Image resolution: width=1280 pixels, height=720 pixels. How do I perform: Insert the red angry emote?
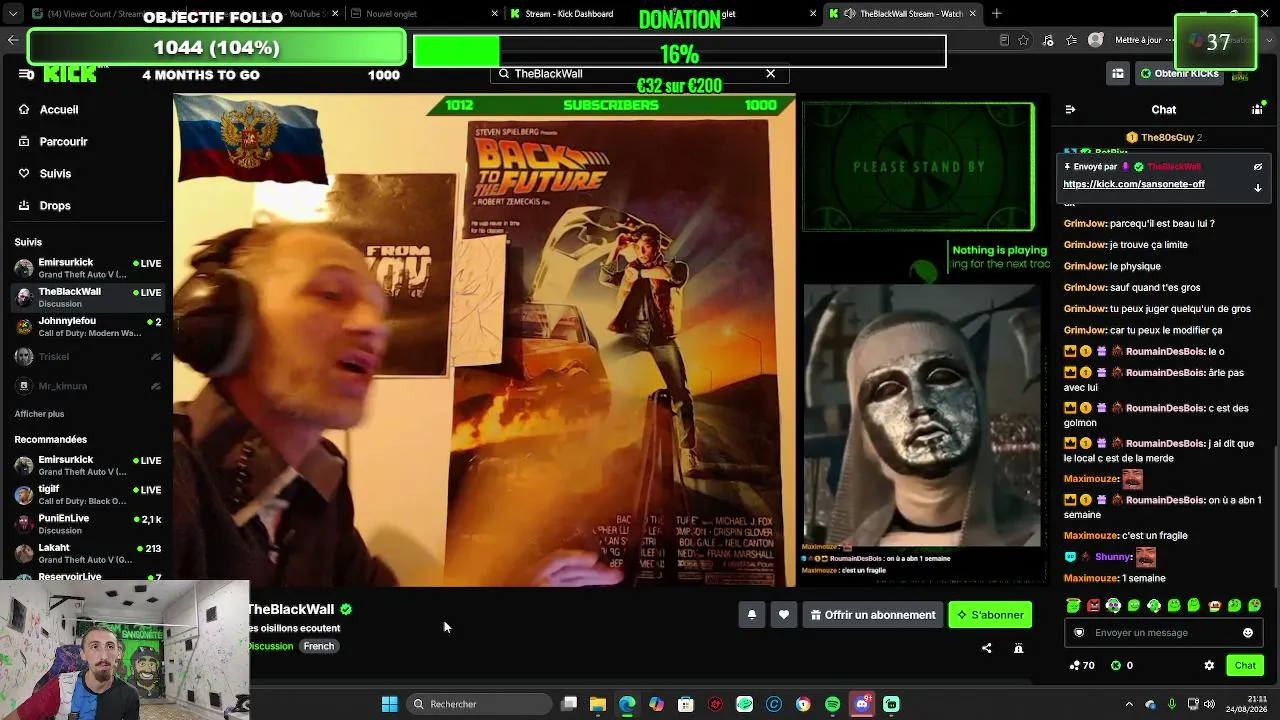tap(1093, 606)
